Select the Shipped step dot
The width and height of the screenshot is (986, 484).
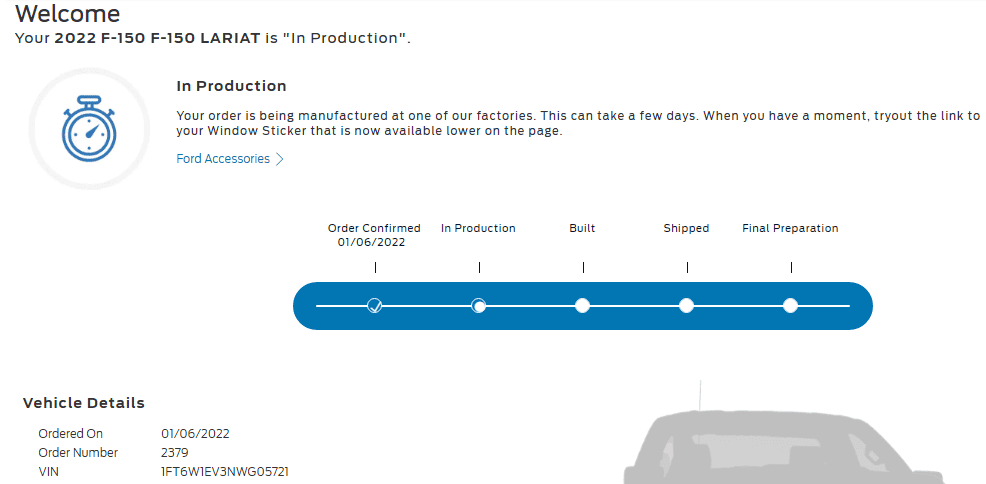[686, 305]
